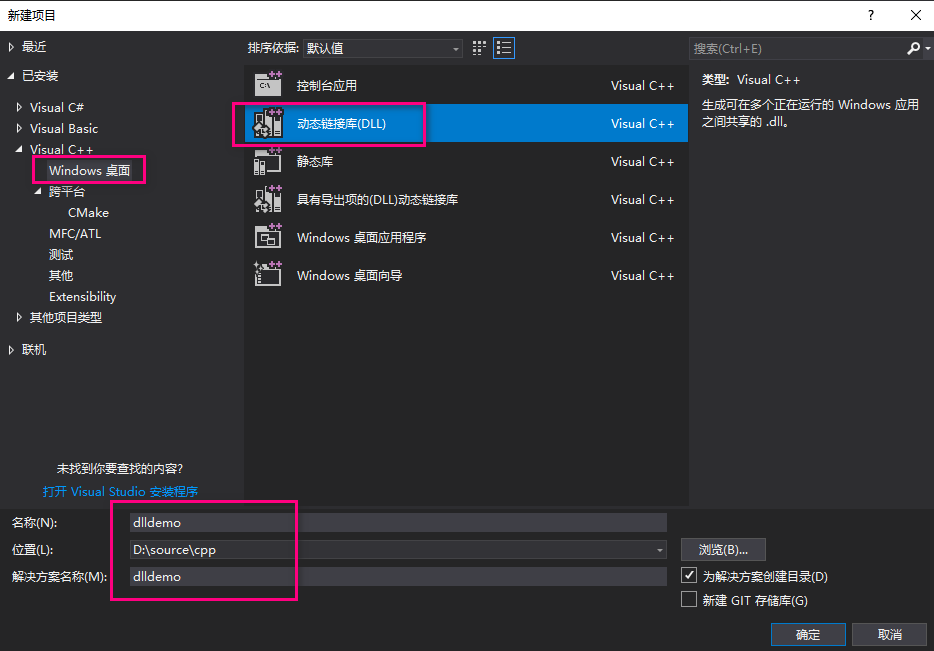
Task: Select MFC/ATL tree item
Action: click(x=75, y=233)
